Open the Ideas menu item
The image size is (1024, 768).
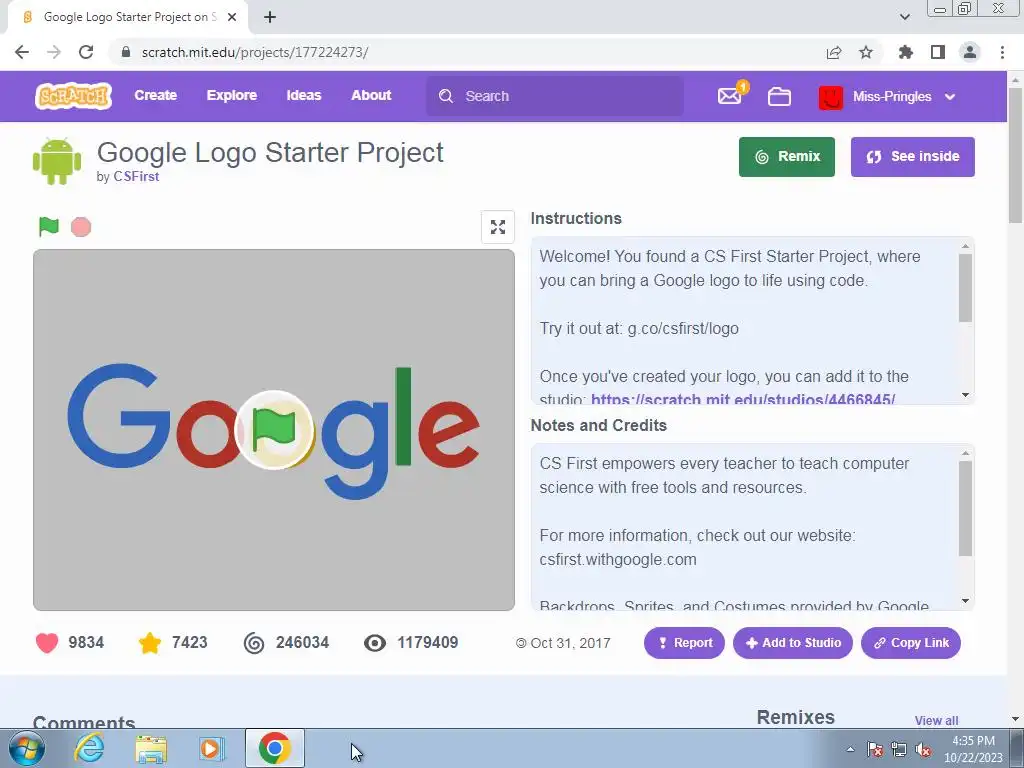click(304, 95)
